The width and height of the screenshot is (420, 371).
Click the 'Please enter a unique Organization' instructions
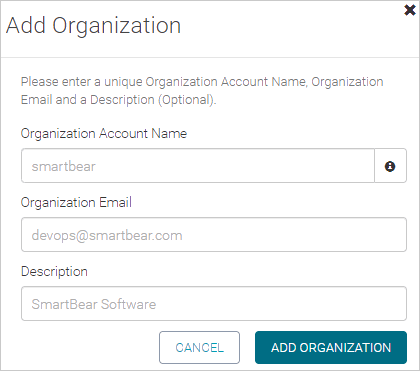coord(202,90)
